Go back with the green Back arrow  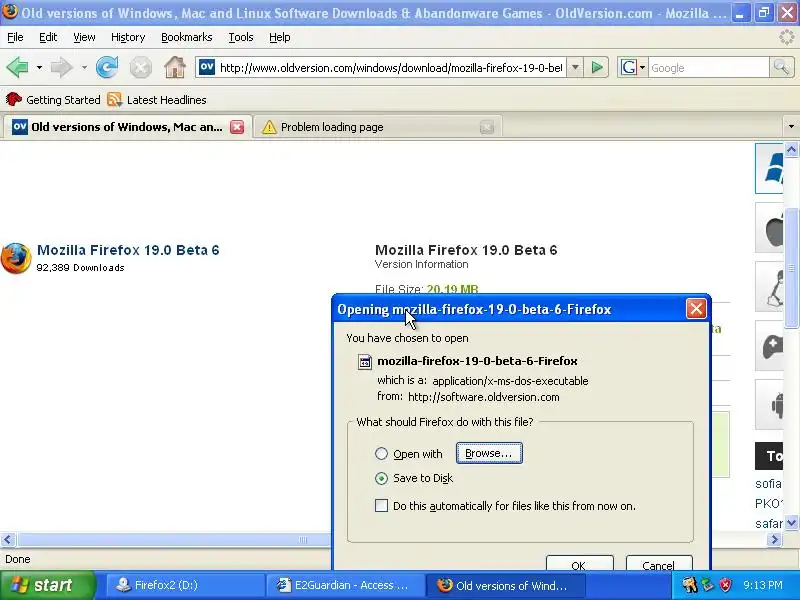17,67
